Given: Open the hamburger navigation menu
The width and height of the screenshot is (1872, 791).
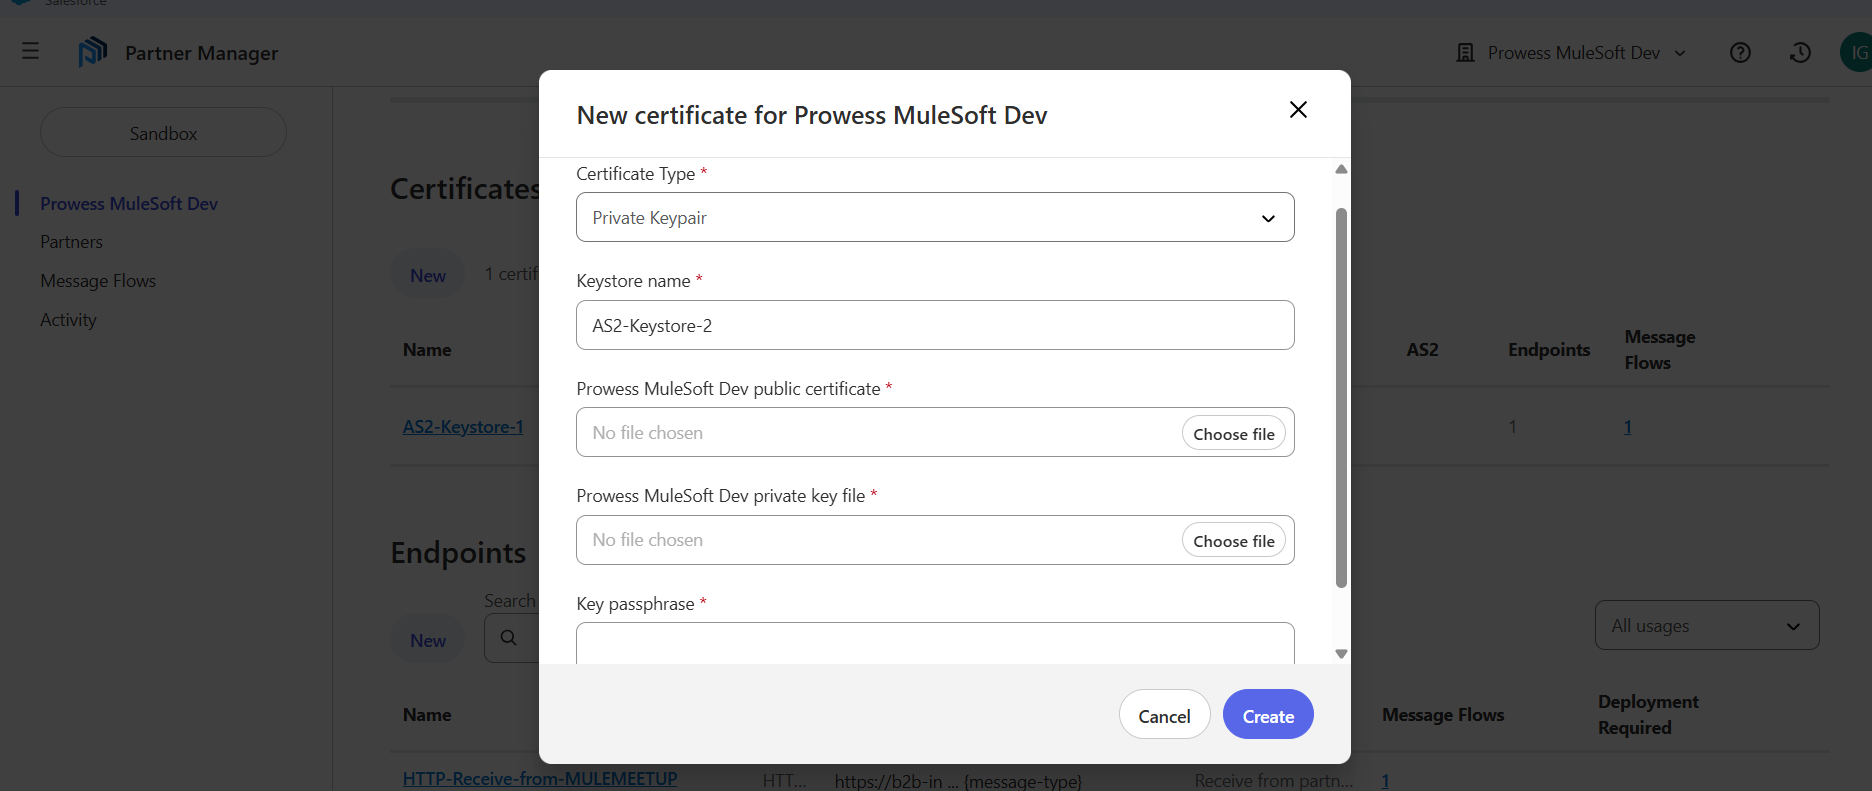Looking at the screenshot, I should click(x=31, y=51).
